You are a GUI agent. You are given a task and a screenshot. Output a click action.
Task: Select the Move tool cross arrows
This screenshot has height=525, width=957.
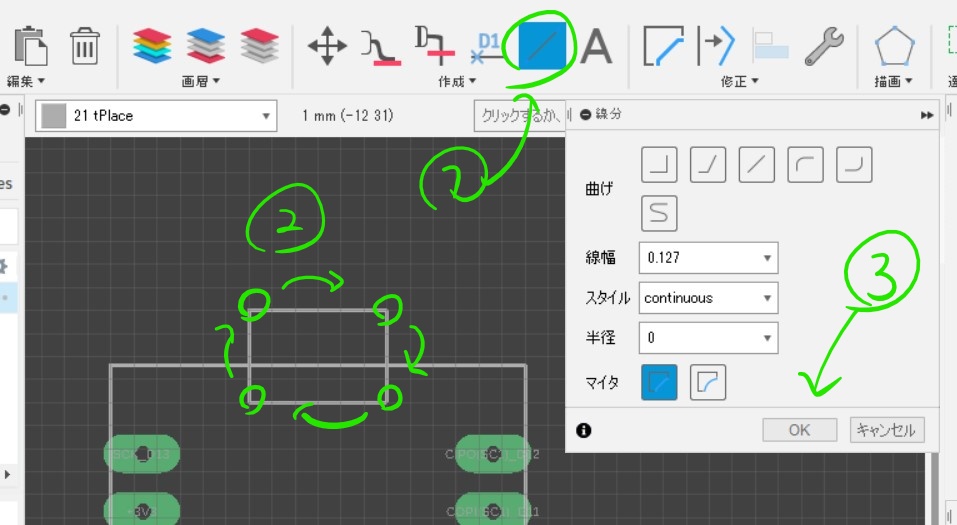pyautogui.click(x=327, y=46)
